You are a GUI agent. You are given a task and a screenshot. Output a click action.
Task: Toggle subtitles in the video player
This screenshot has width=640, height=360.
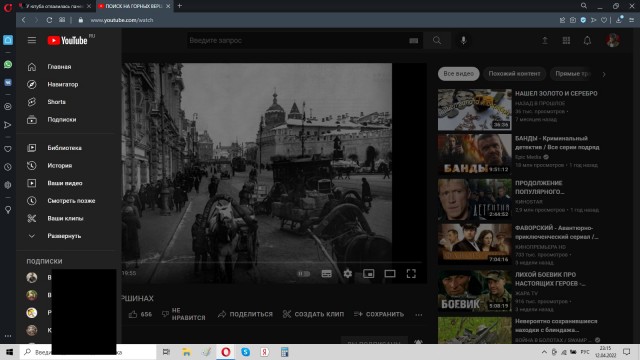(327, 274)
